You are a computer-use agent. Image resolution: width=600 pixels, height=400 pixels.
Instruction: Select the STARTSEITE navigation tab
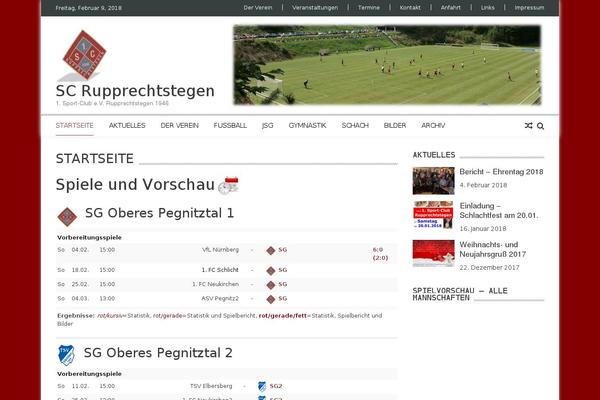[75, 126]
